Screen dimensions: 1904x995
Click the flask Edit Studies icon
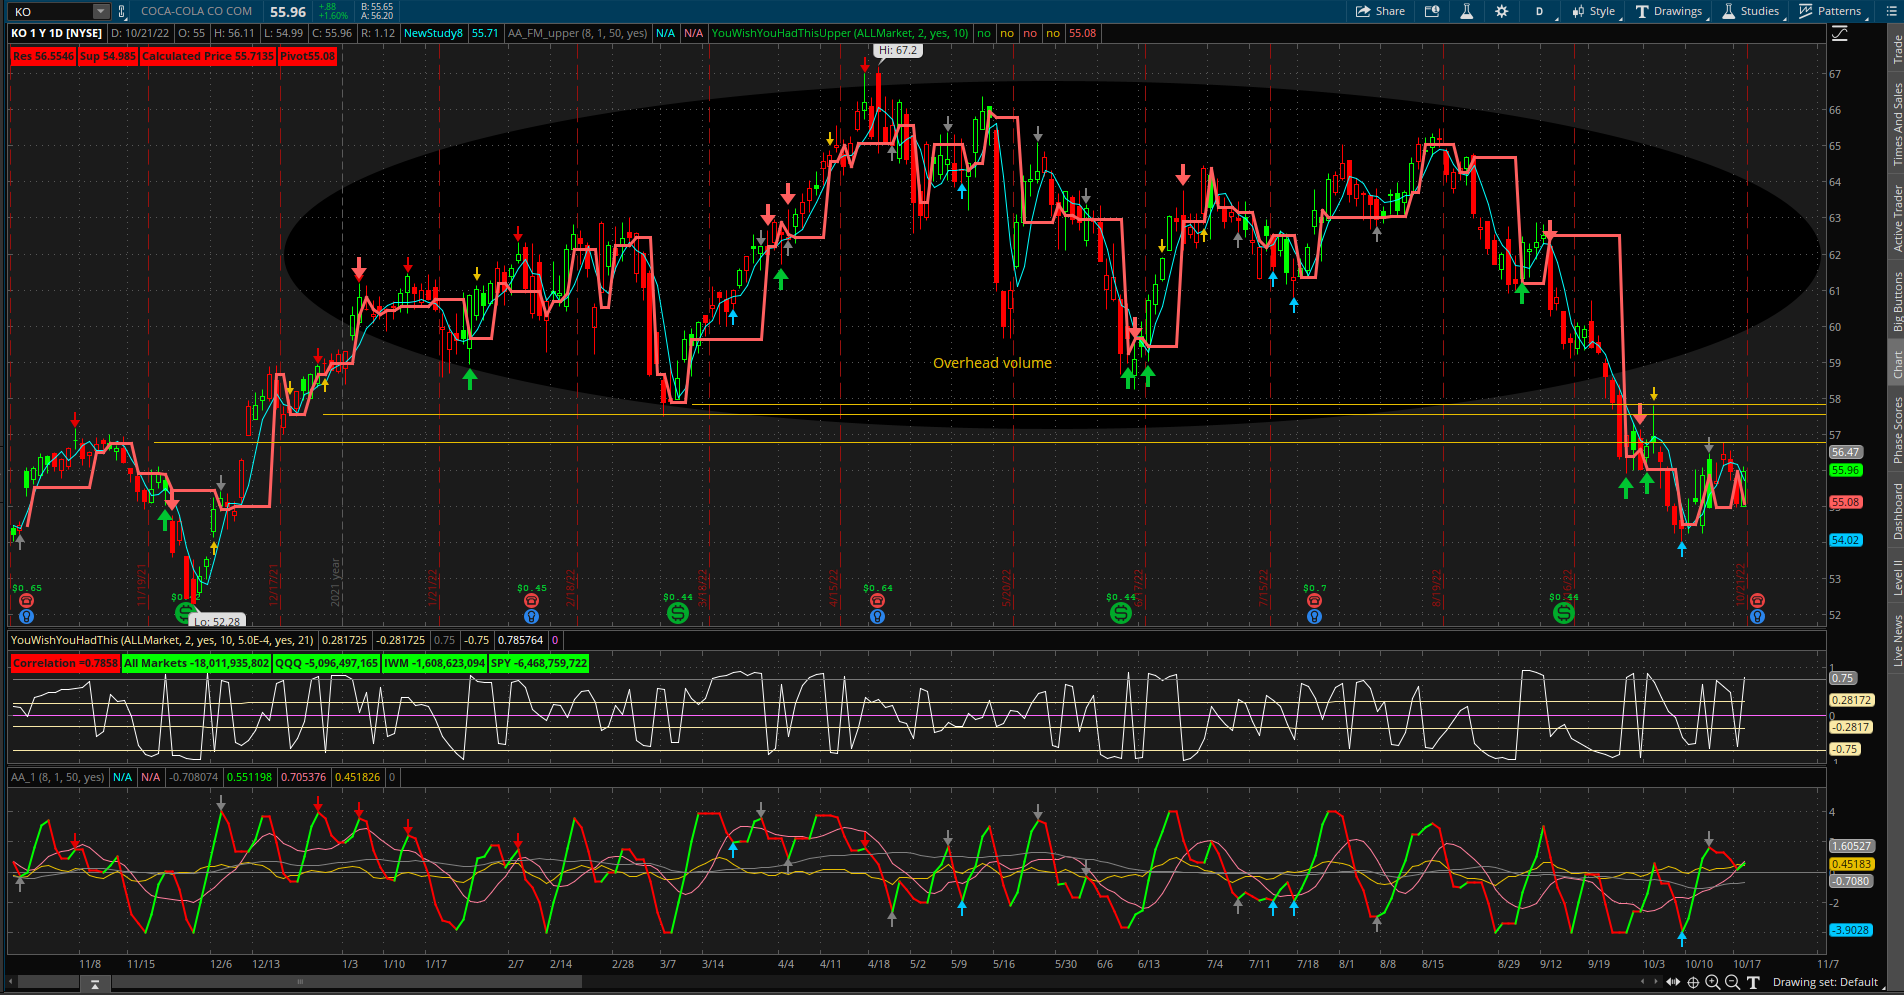click(x=1466, y=11)
